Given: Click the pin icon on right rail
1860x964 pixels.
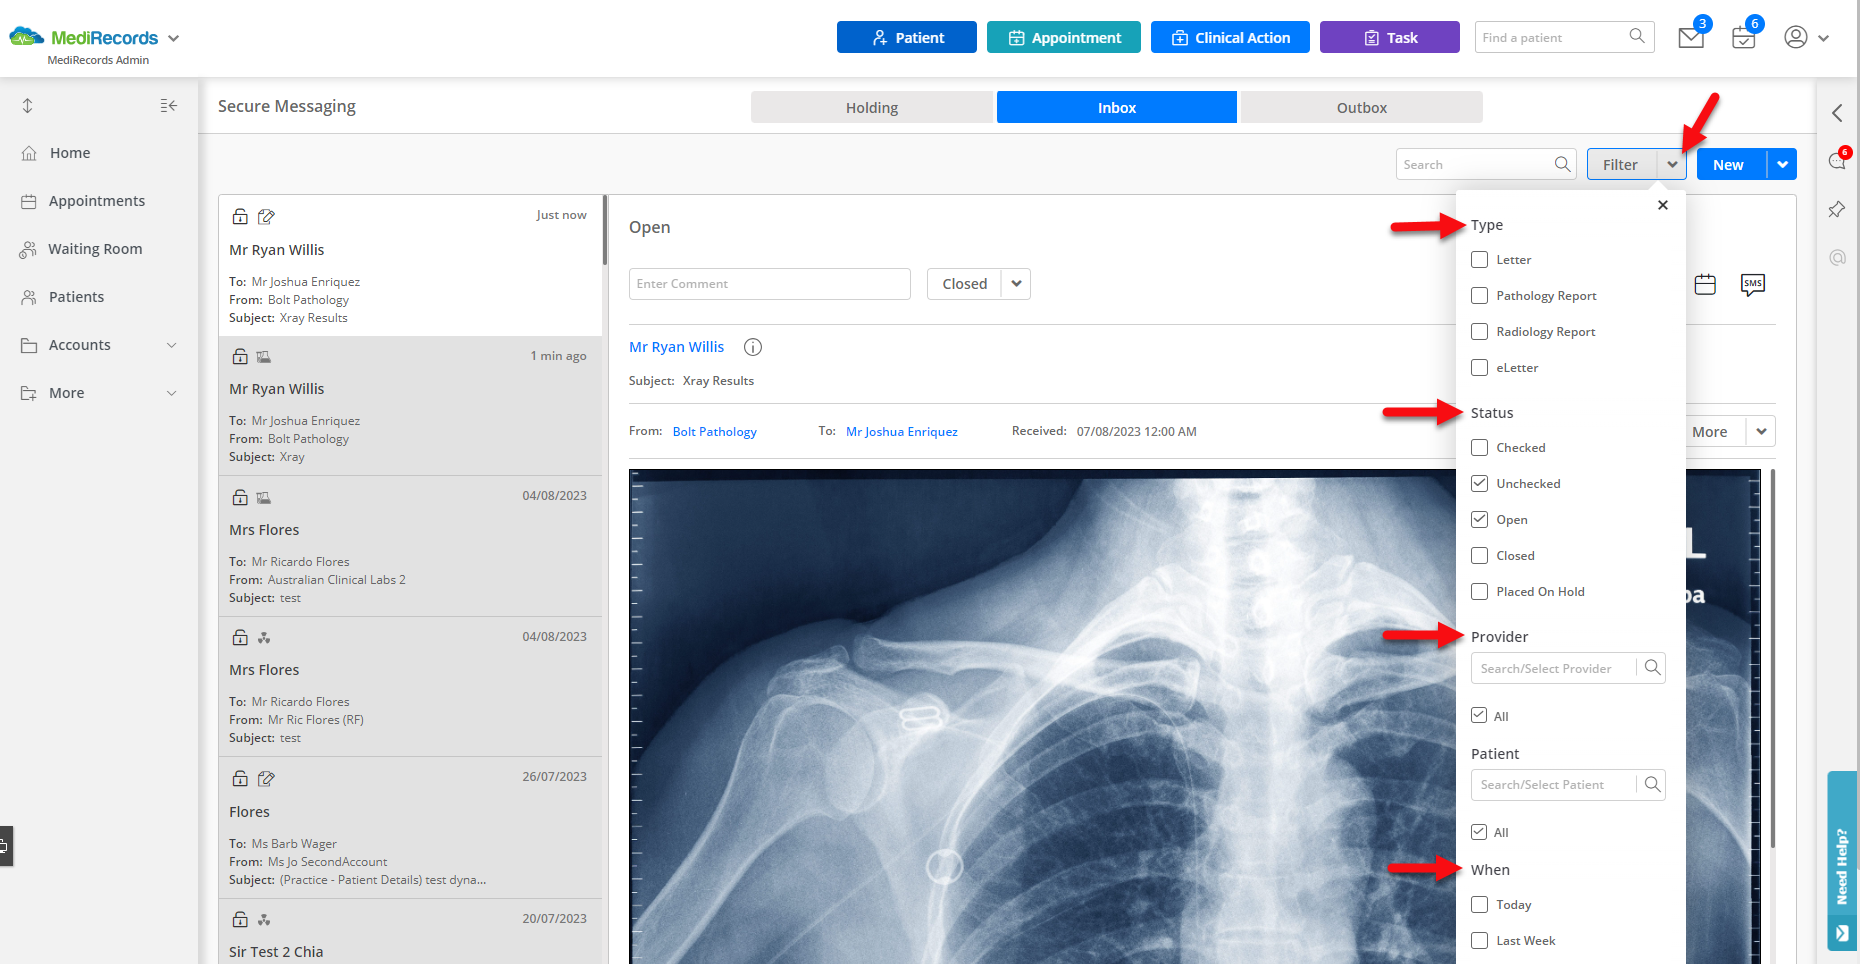Looking at the screenshot, I should [x=1837, y=209].
